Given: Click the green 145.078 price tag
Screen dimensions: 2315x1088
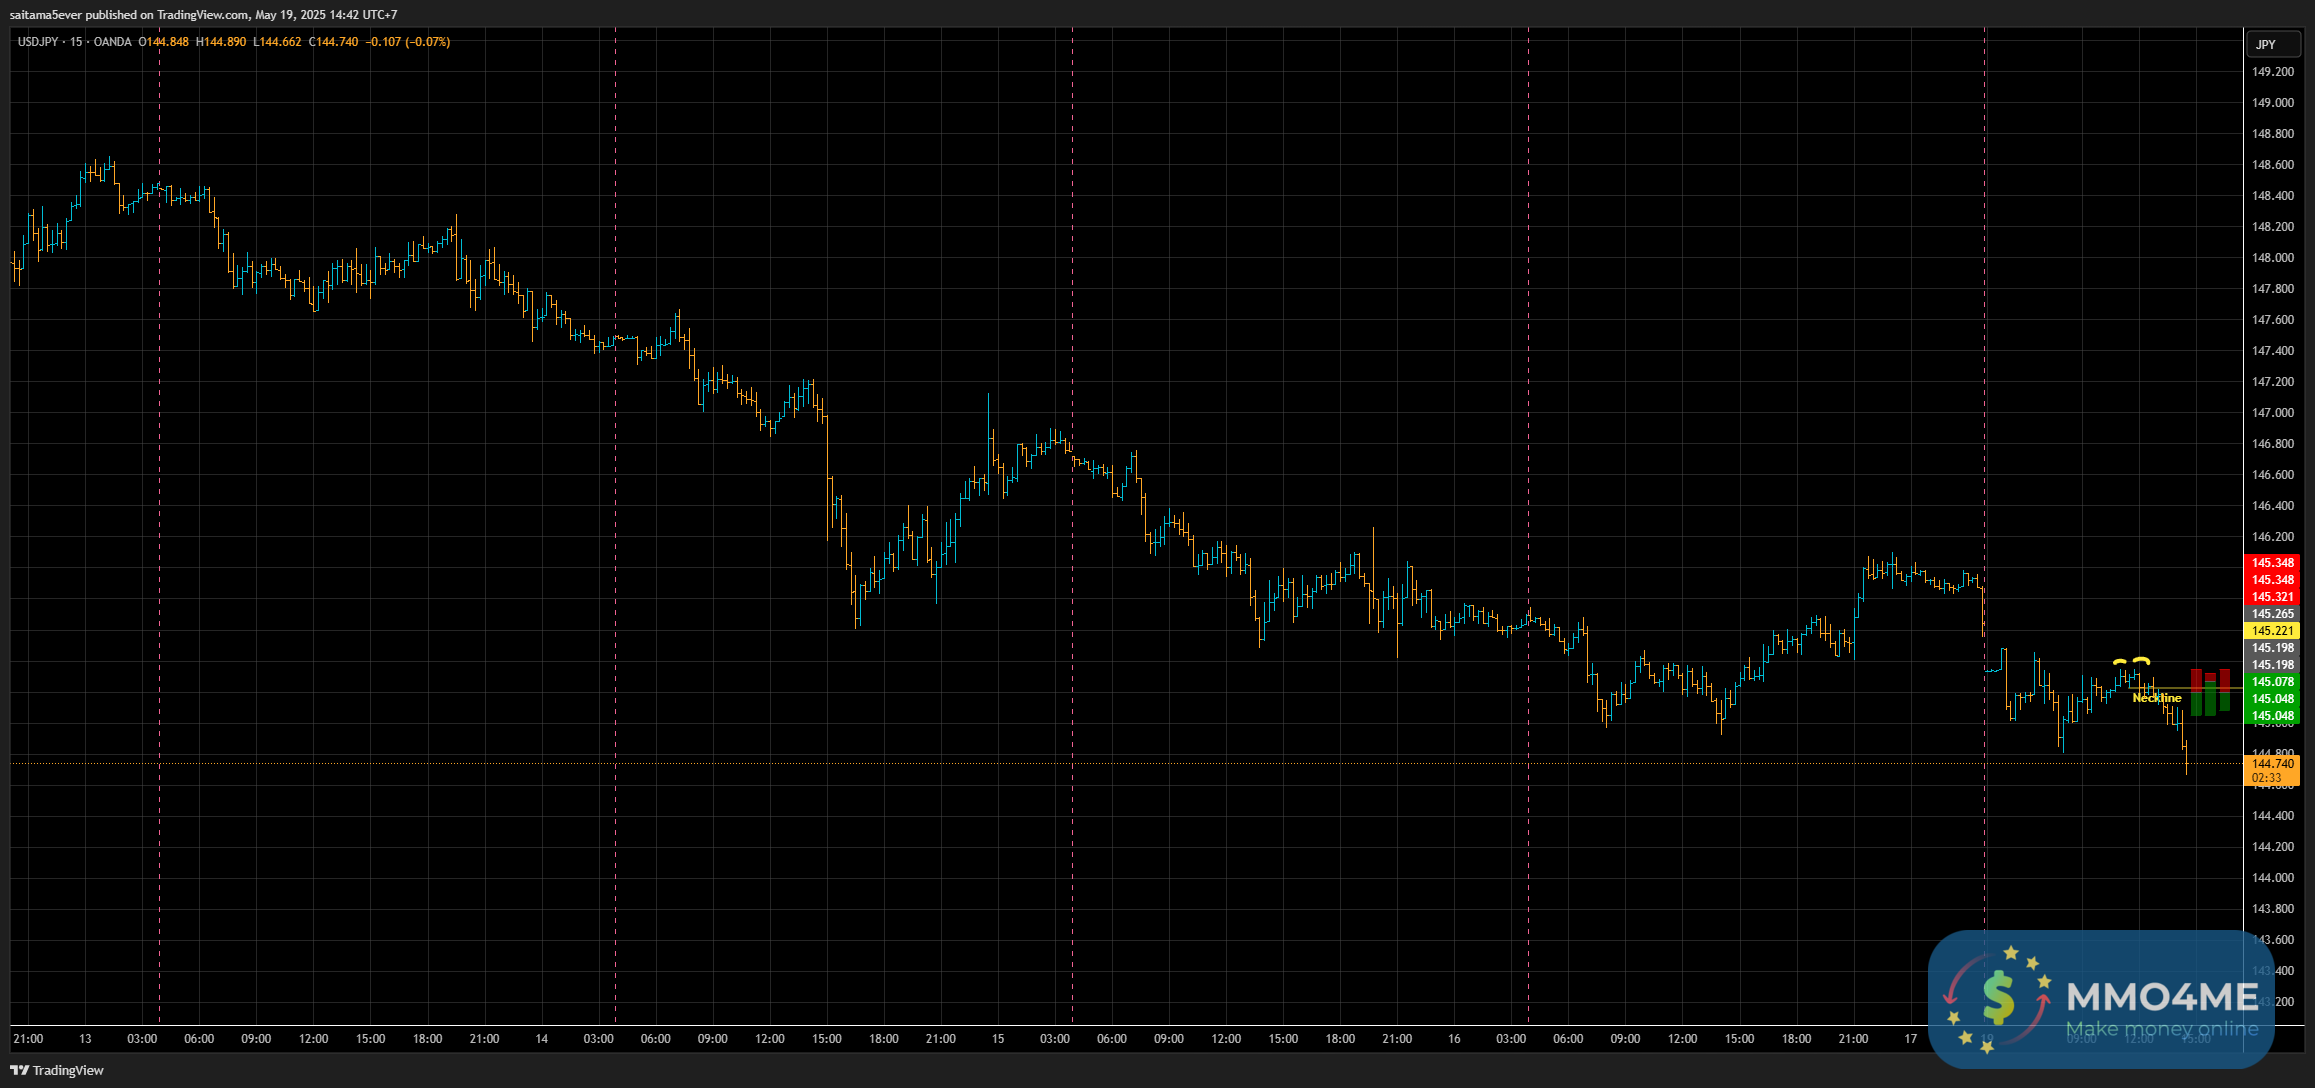Looking at the screenshot, I should [x=2272, y=682].
